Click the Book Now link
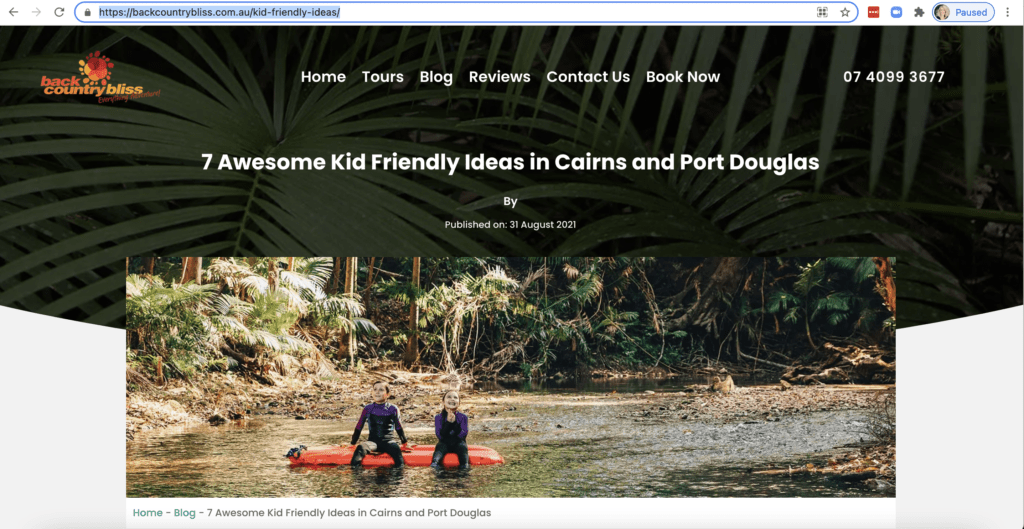The image size is (1024, 529). tap(683, 77)
